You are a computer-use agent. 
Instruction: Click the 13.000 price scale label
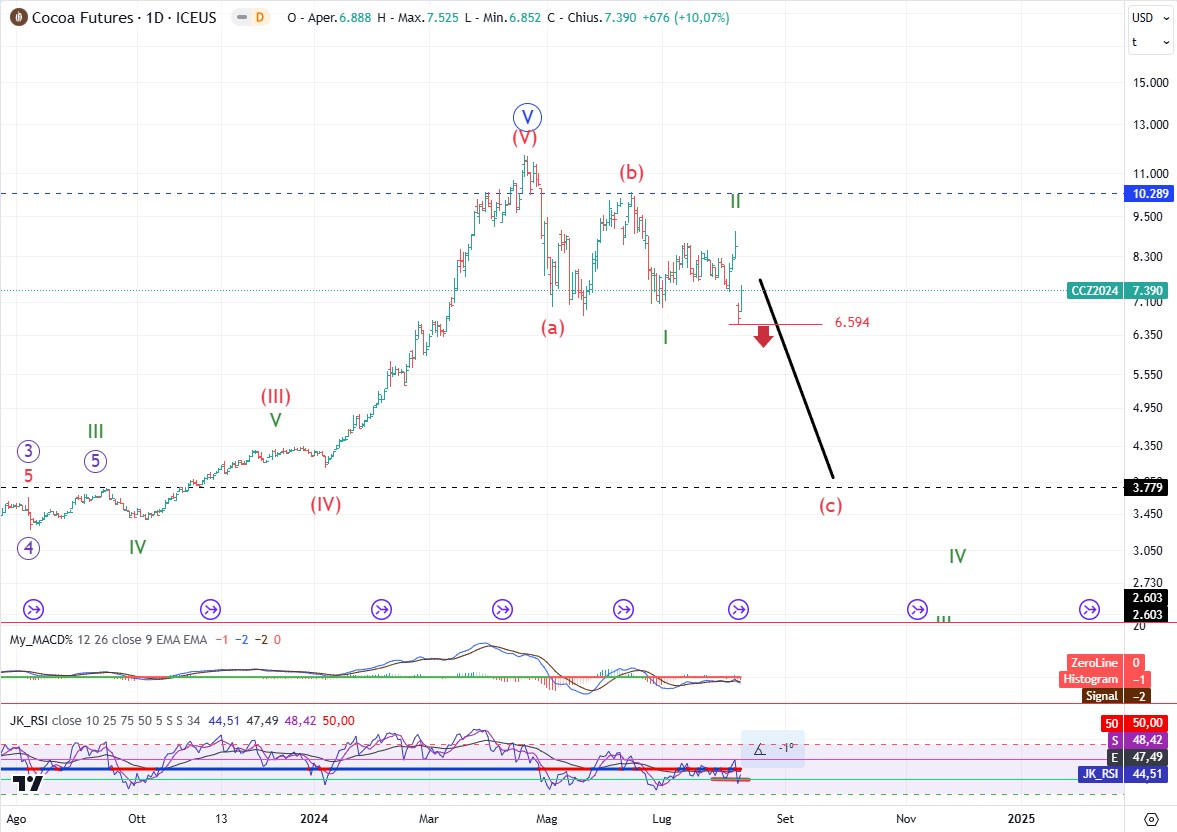[1151, 125]
